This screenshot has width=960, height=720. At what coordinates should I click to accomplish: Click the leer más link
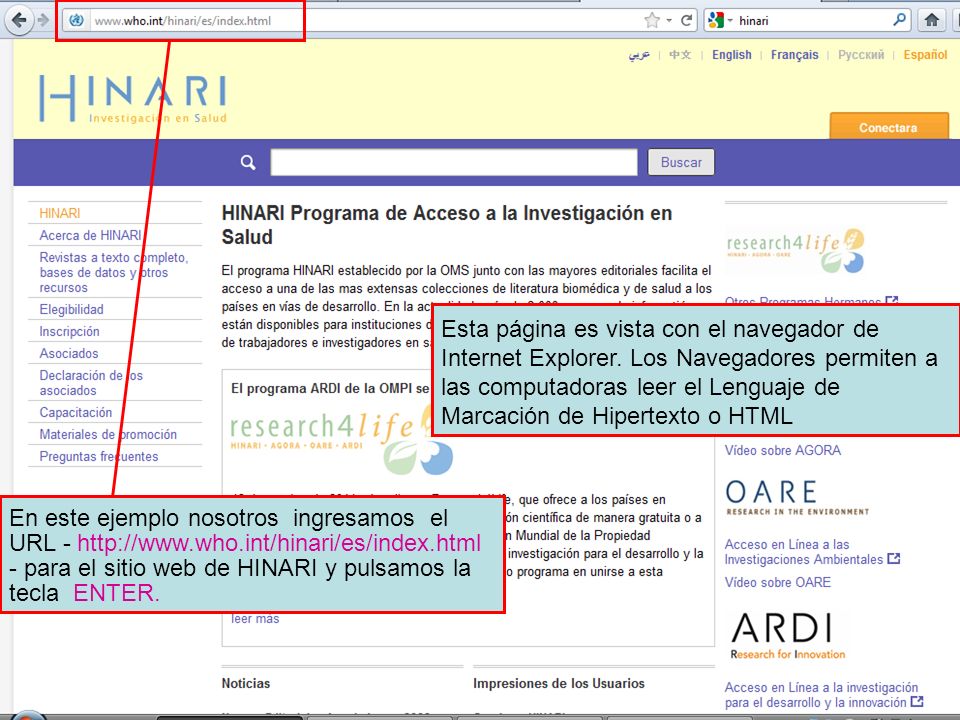click(x=255, y=619)
